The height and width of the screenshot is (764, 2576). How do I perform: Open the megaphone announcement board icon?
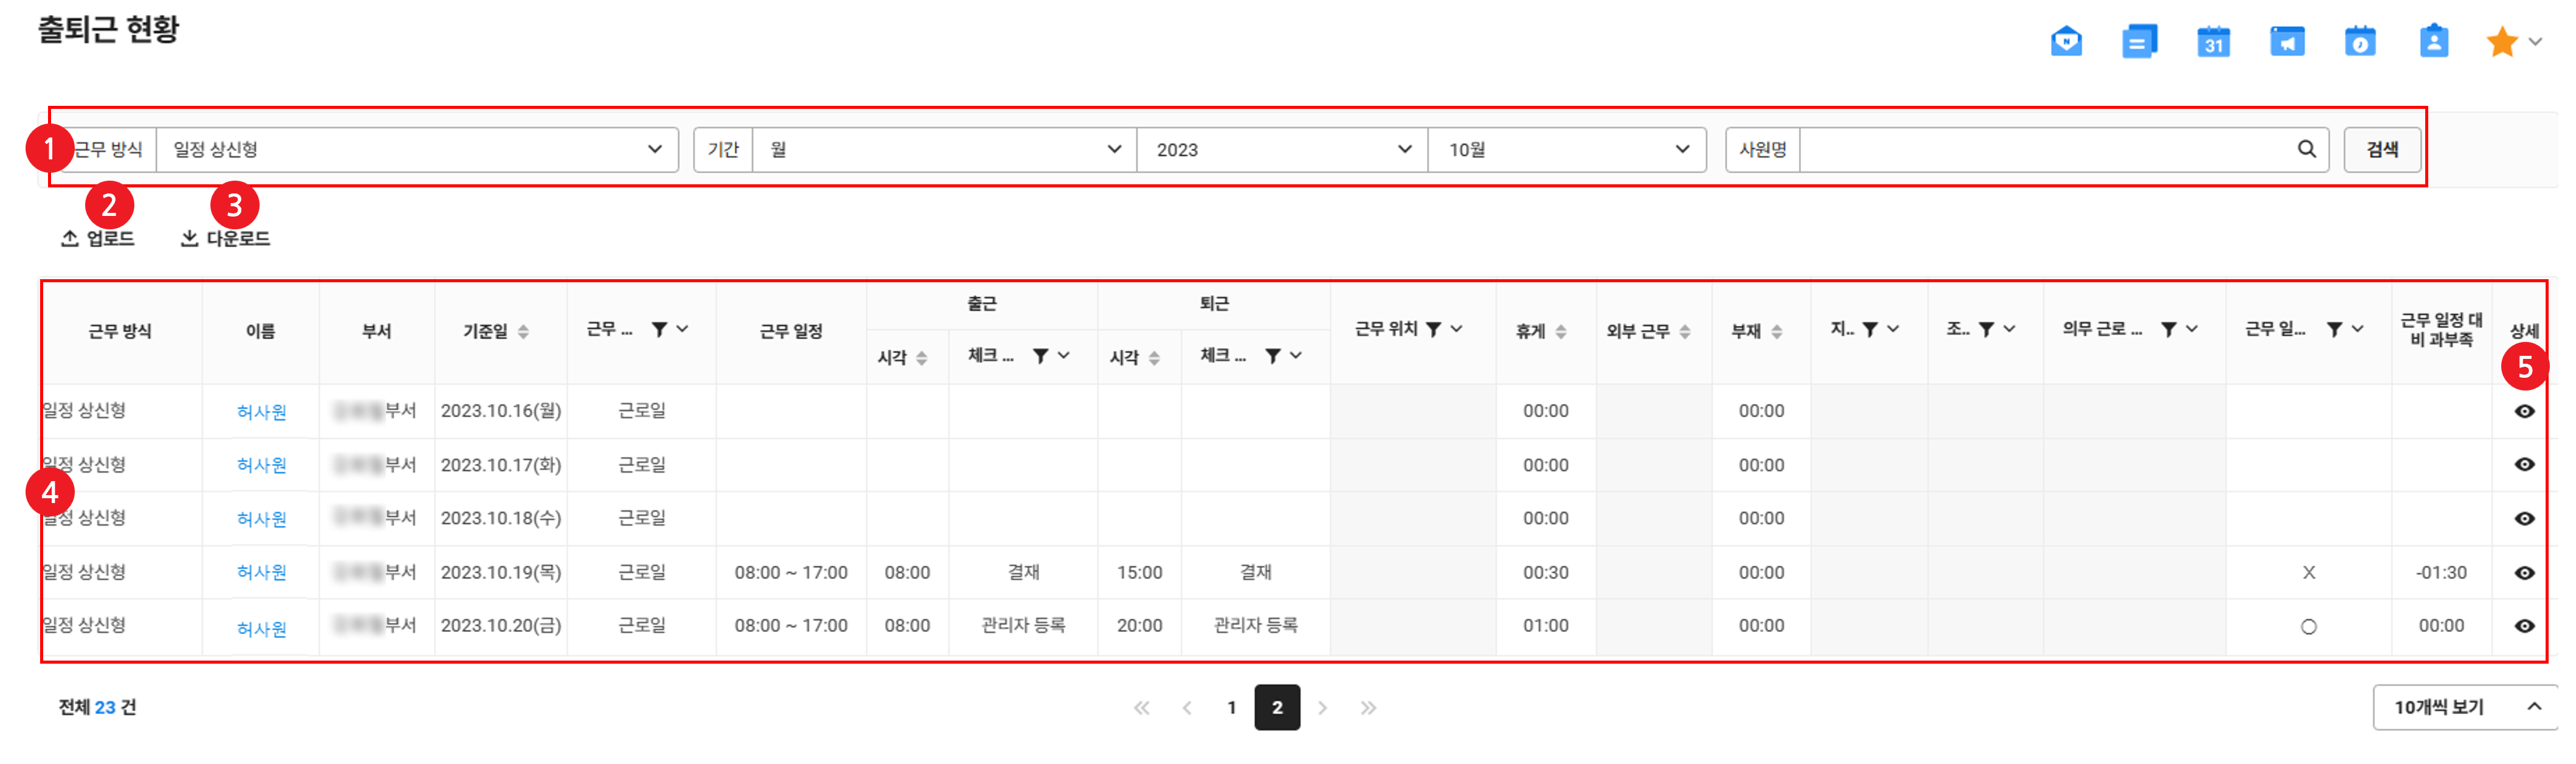[2287, 42]
